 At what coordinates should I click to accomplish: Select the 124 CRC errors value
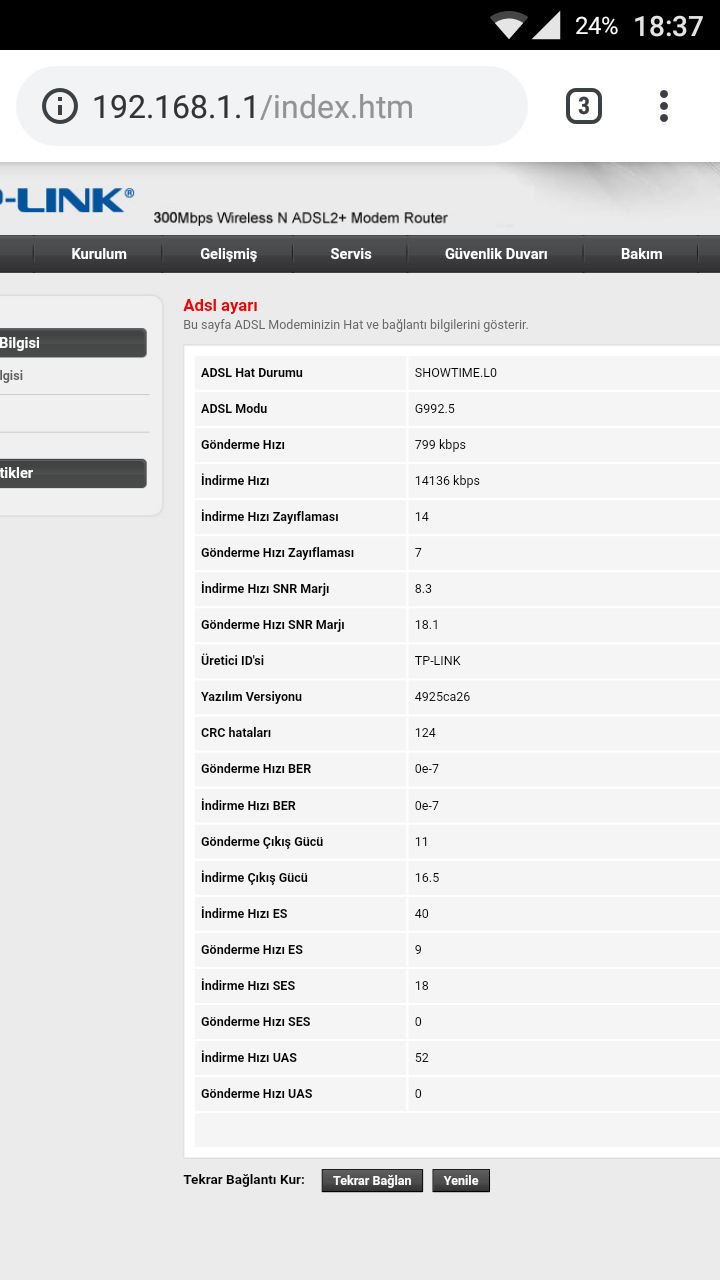425,733
